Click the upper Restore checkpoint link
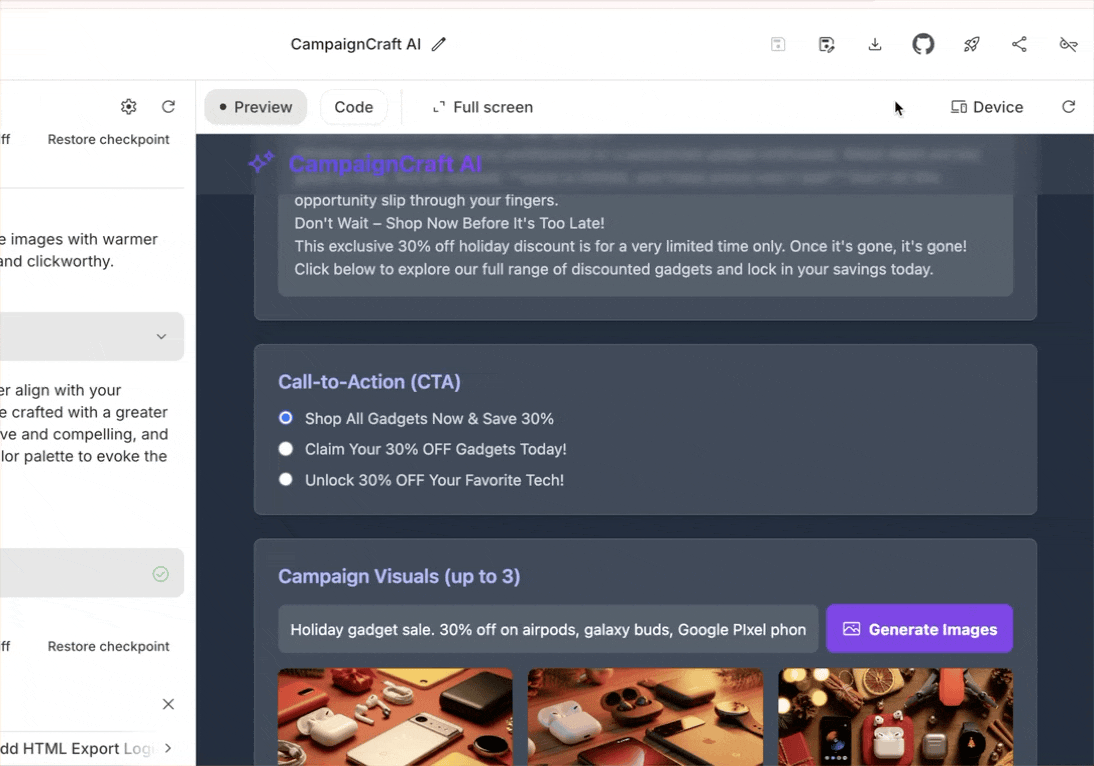The height and width of the screenshot is (766, 1094). click(x=108, y=139)
